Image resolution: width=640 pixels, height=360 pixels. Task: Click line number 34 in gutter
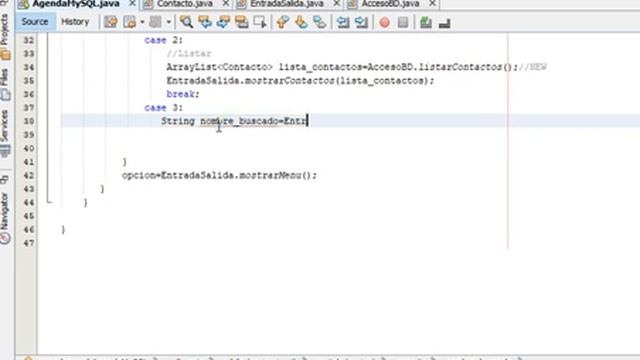pyautogui.click(x=29, y=67)
